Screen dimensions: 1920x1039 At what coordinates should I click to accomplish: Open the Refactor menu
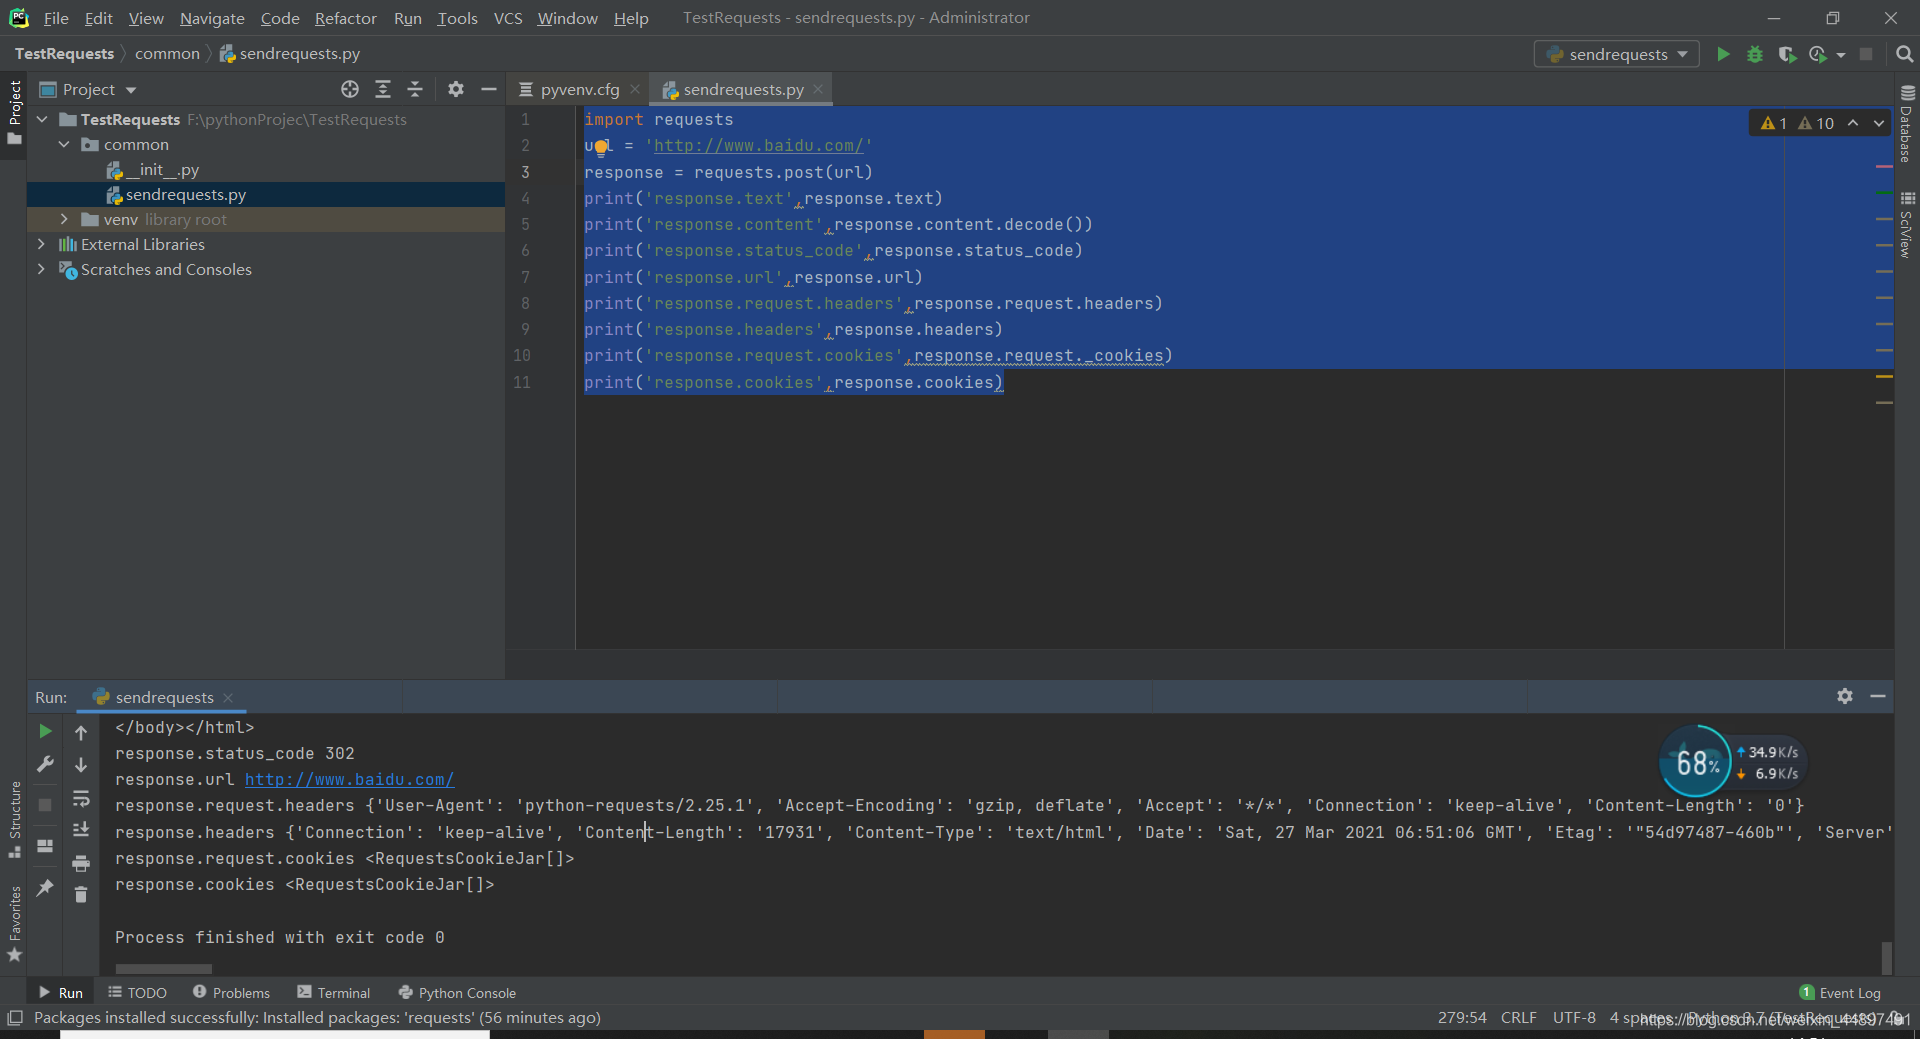pyautogui.click(x=345, y=18)
